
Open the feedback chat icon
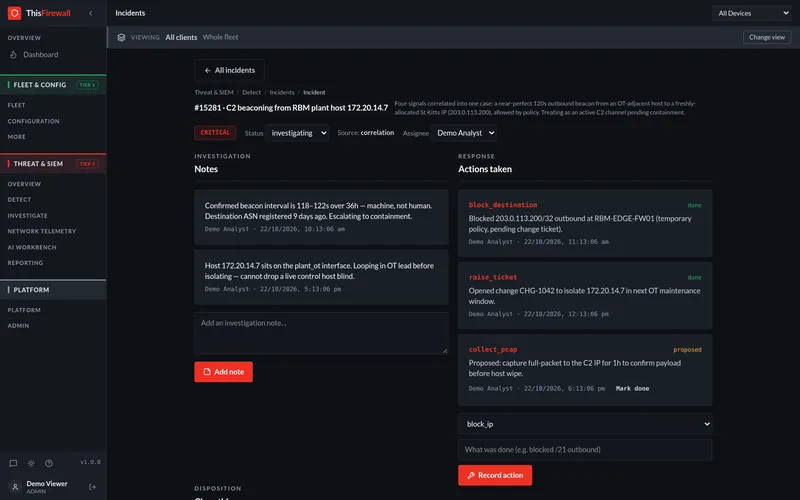click(x=13, y=463)
